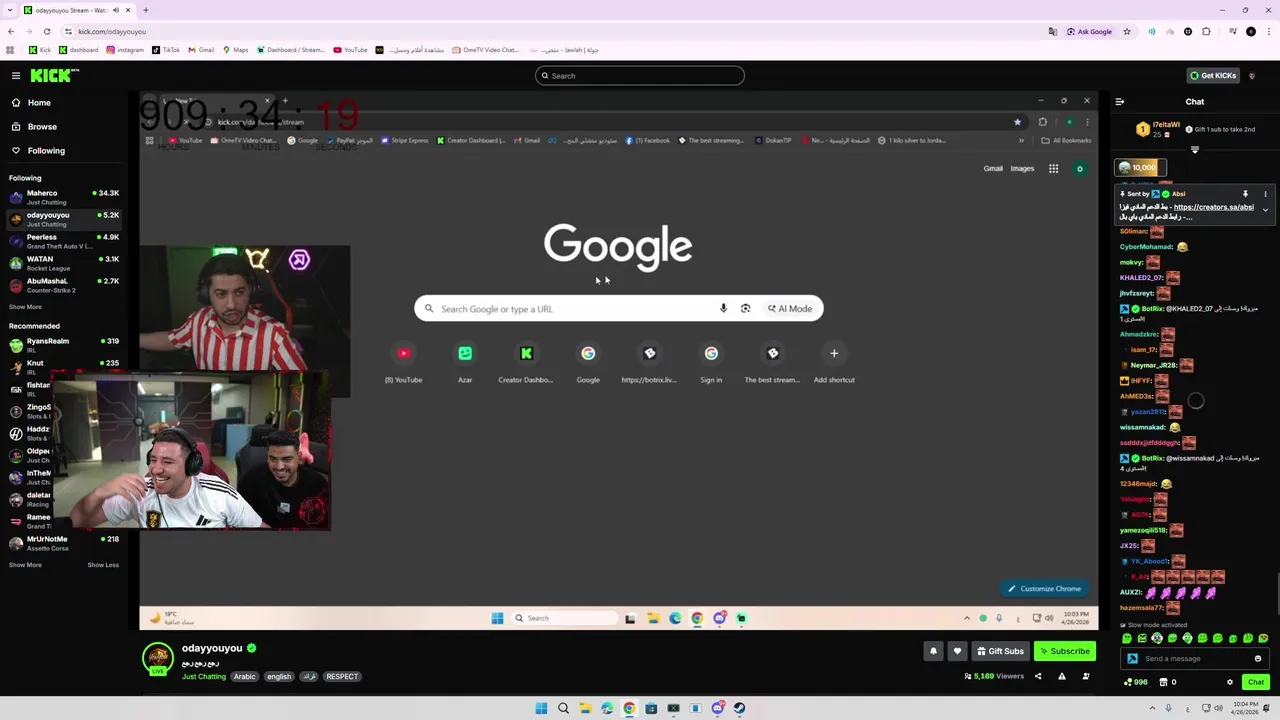
Task: Open the Windows Start menu on the taskbar
Action: [541, 708]
